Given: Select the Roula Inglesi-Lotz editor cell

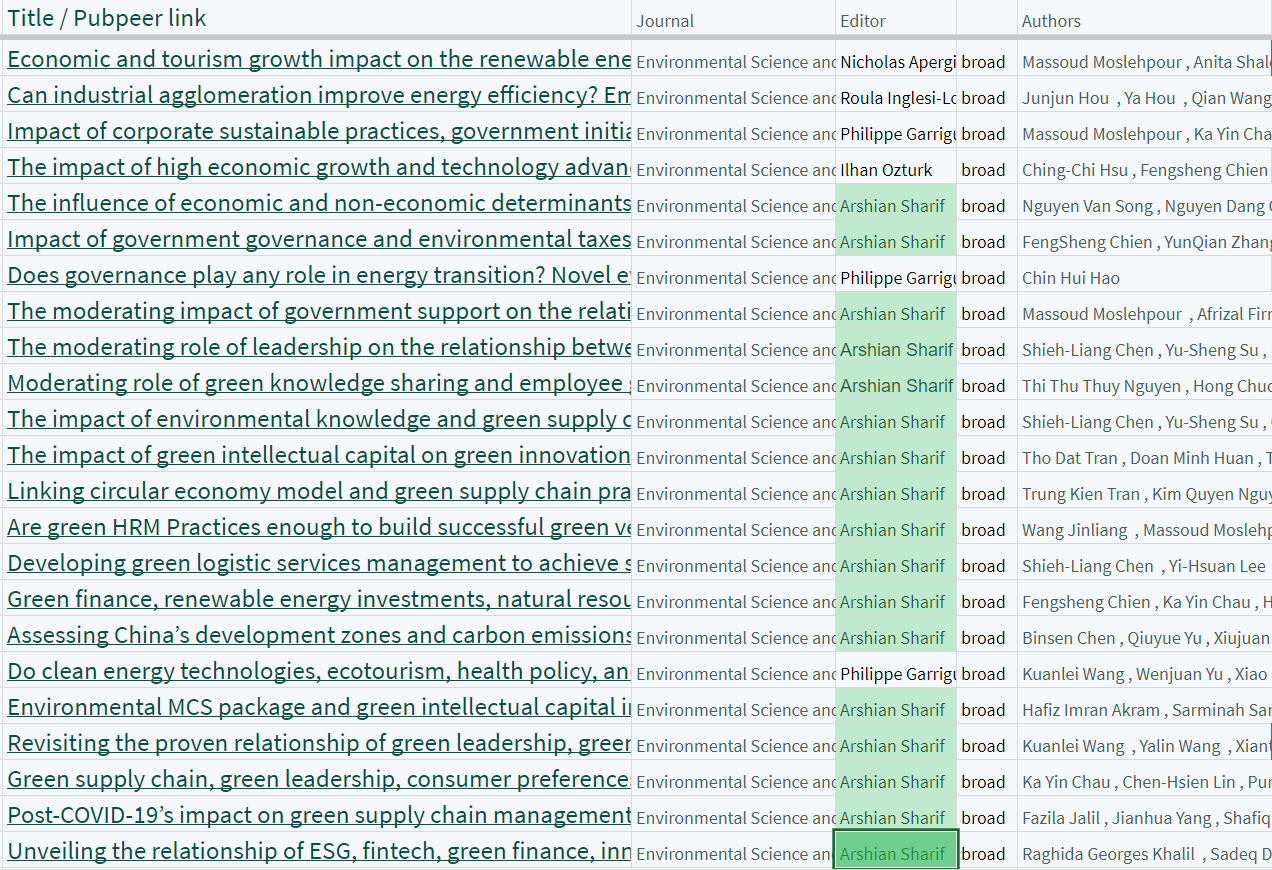Looking at the screenshot, I should coord(896,98).
